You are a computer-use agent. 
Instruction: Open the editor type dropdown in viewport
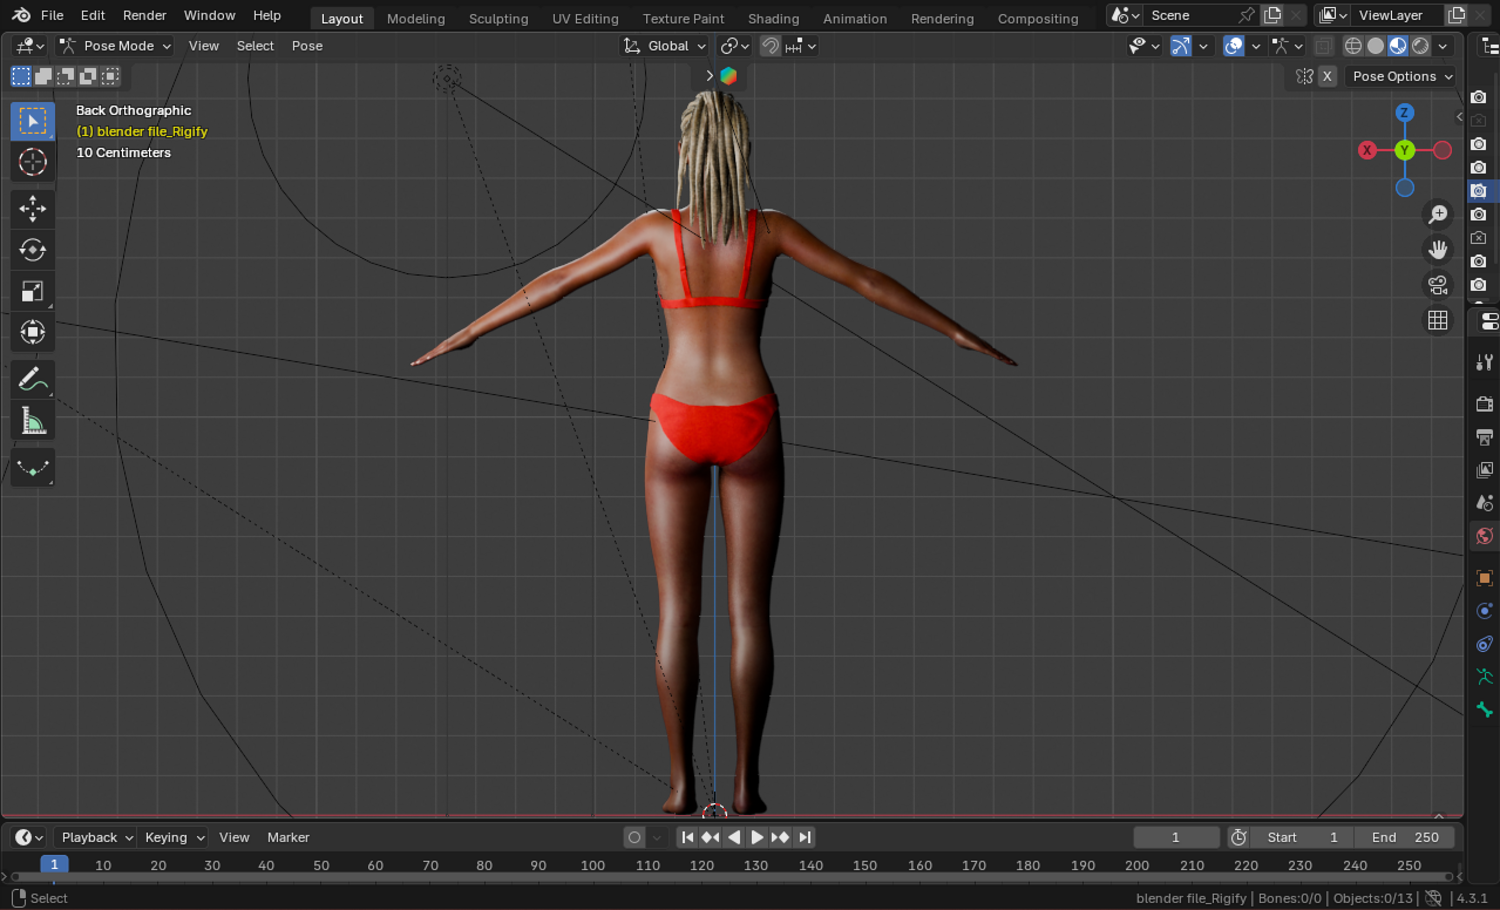30,46
